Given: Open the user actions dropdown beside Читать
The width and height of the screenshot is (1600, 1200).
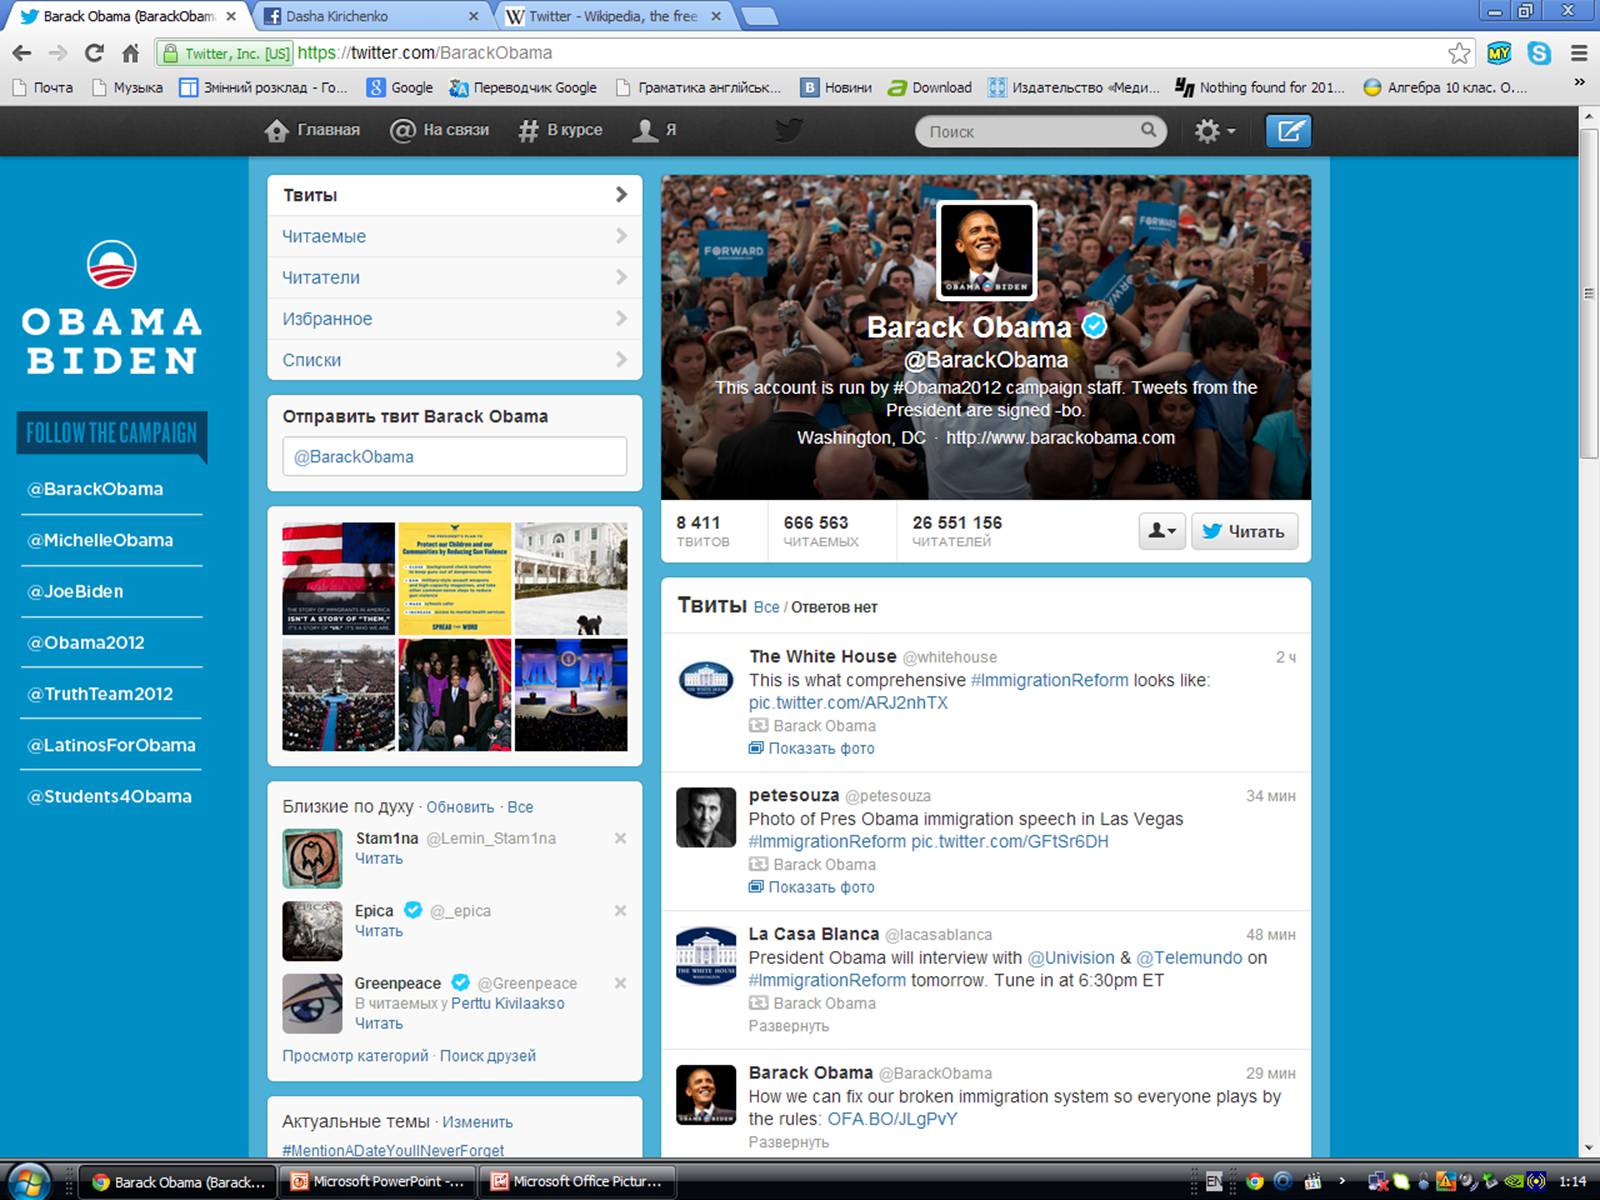Looking at the screenshot, I should [1161, 531].
